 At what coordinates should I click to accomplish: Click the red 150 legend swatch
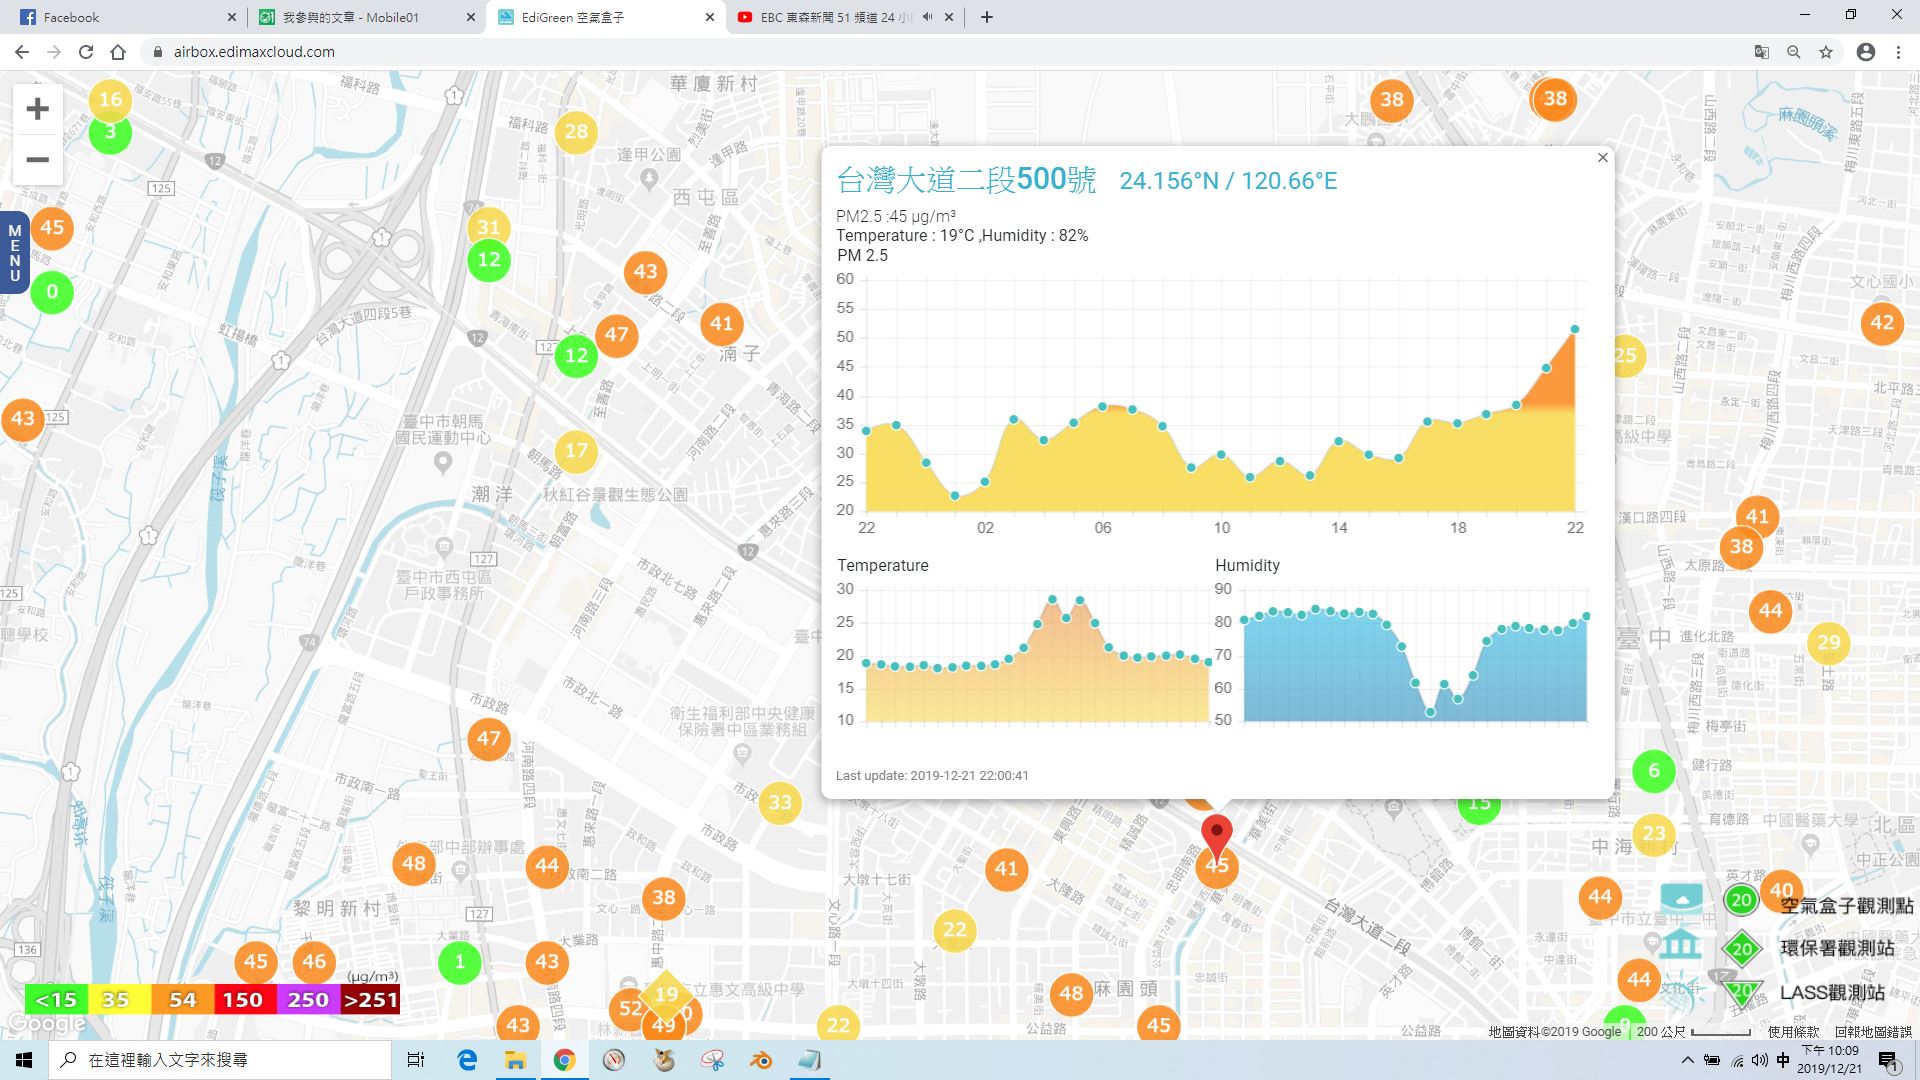[243, 999]
